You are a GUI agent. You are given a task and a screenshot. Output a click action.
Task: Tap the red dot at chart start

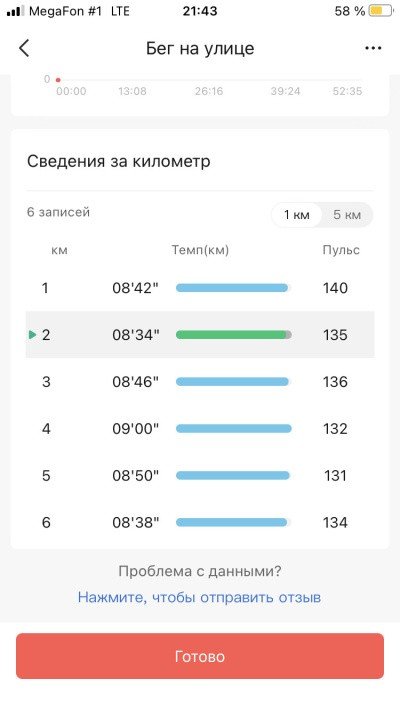pyautogui.click(x=58, y=80)
